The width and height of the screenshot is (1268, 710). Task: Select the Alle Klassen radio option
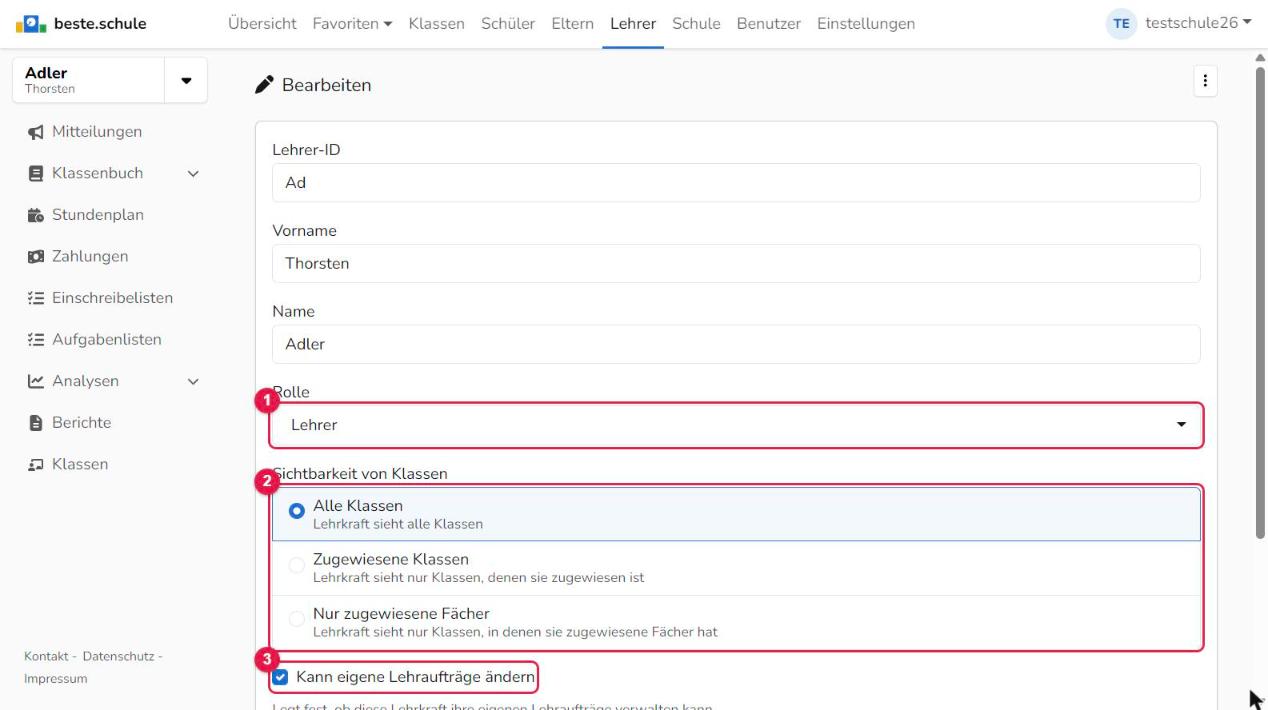tap(297, 512)
